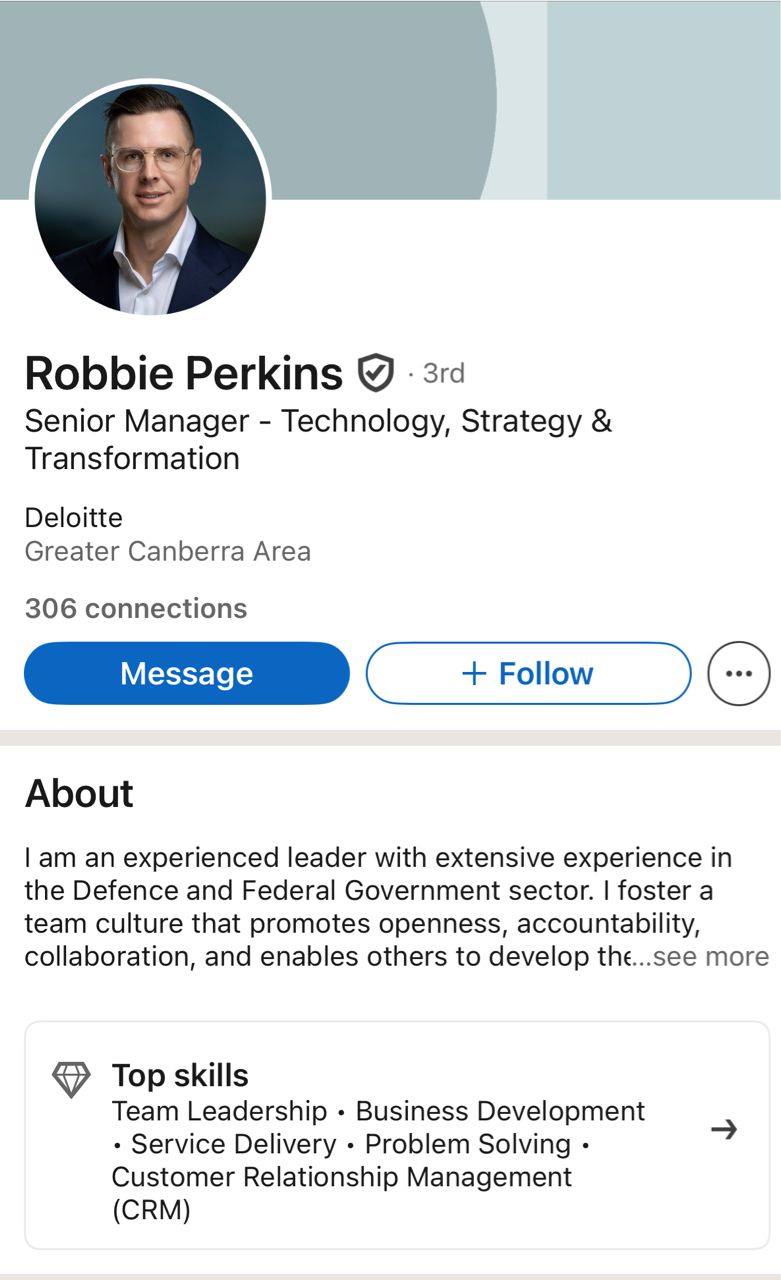This screenshot has width=781, height=1280.
Task: Tap the verification shield badge beside the name
Action: click(376, 373)
